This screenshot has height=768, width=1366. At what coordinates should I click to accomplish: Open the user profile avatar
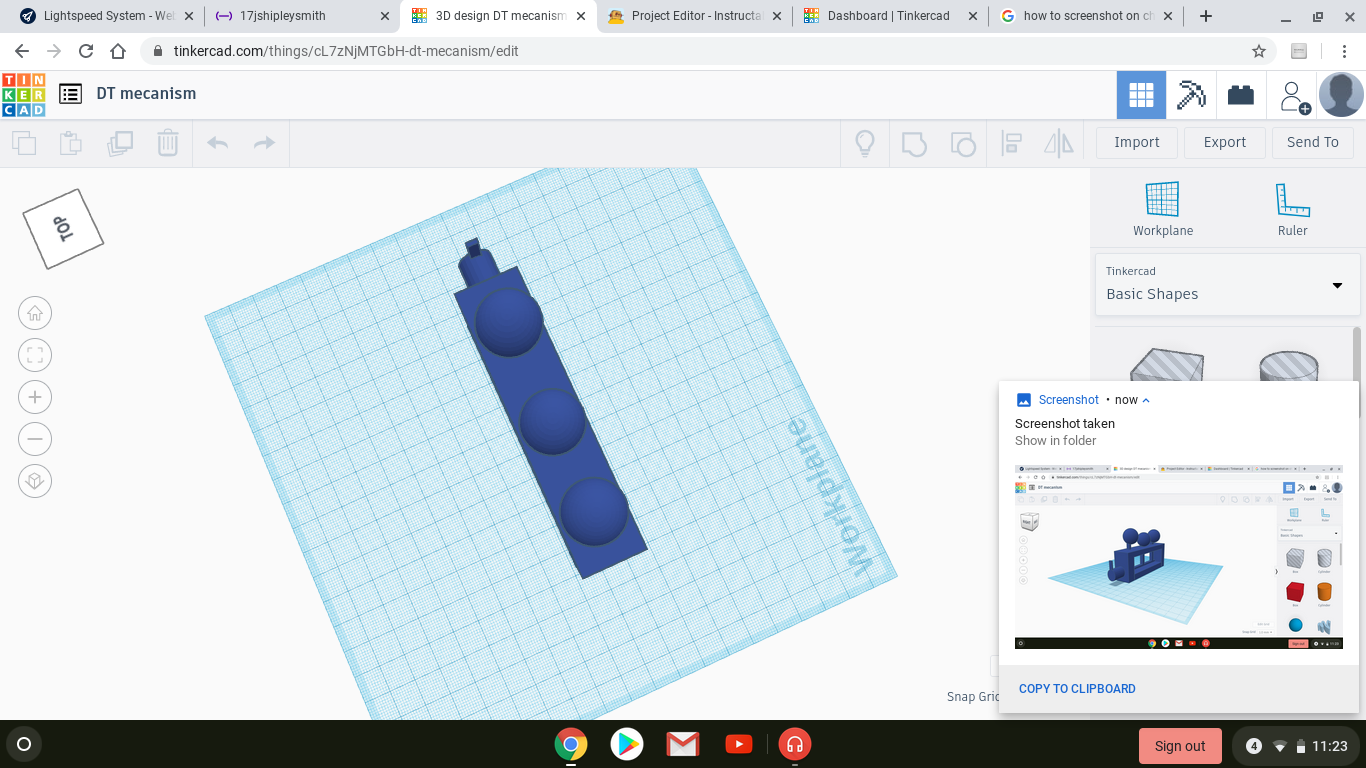pyautogui.click(x=1341, y=95)
